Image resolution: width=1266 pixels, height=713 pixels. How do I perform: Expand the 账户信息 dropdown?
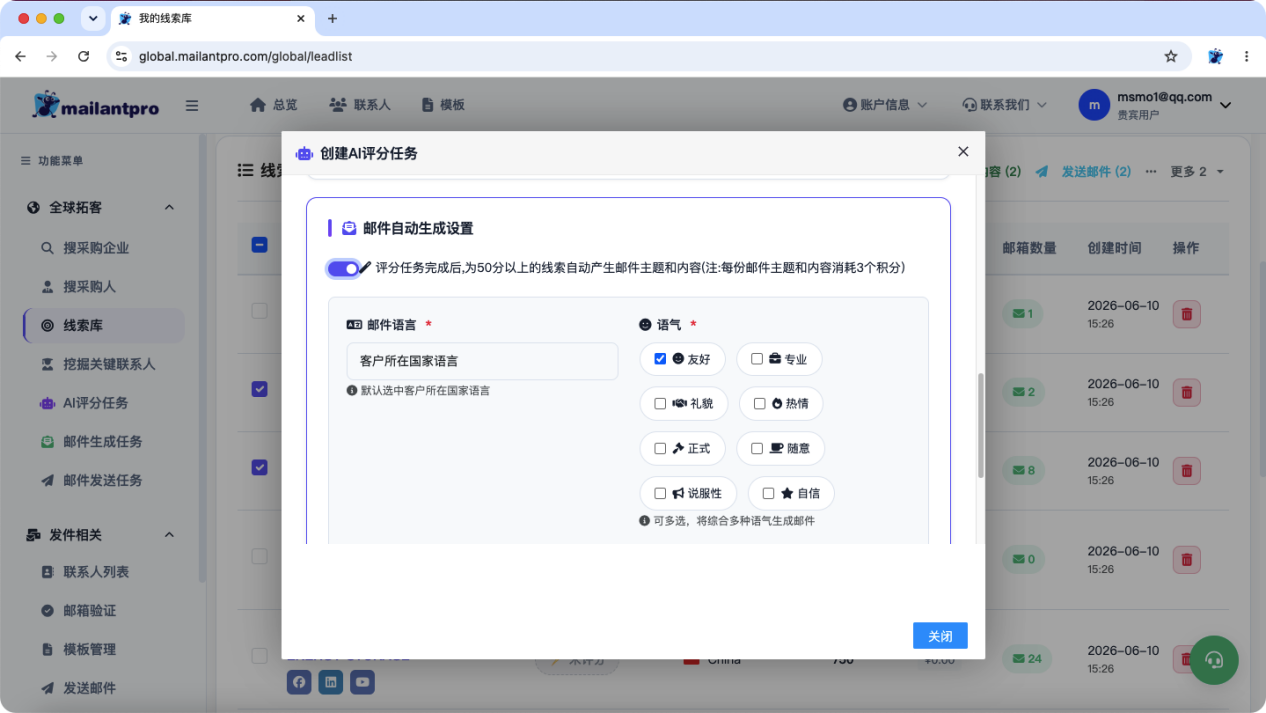coord(885,105)
